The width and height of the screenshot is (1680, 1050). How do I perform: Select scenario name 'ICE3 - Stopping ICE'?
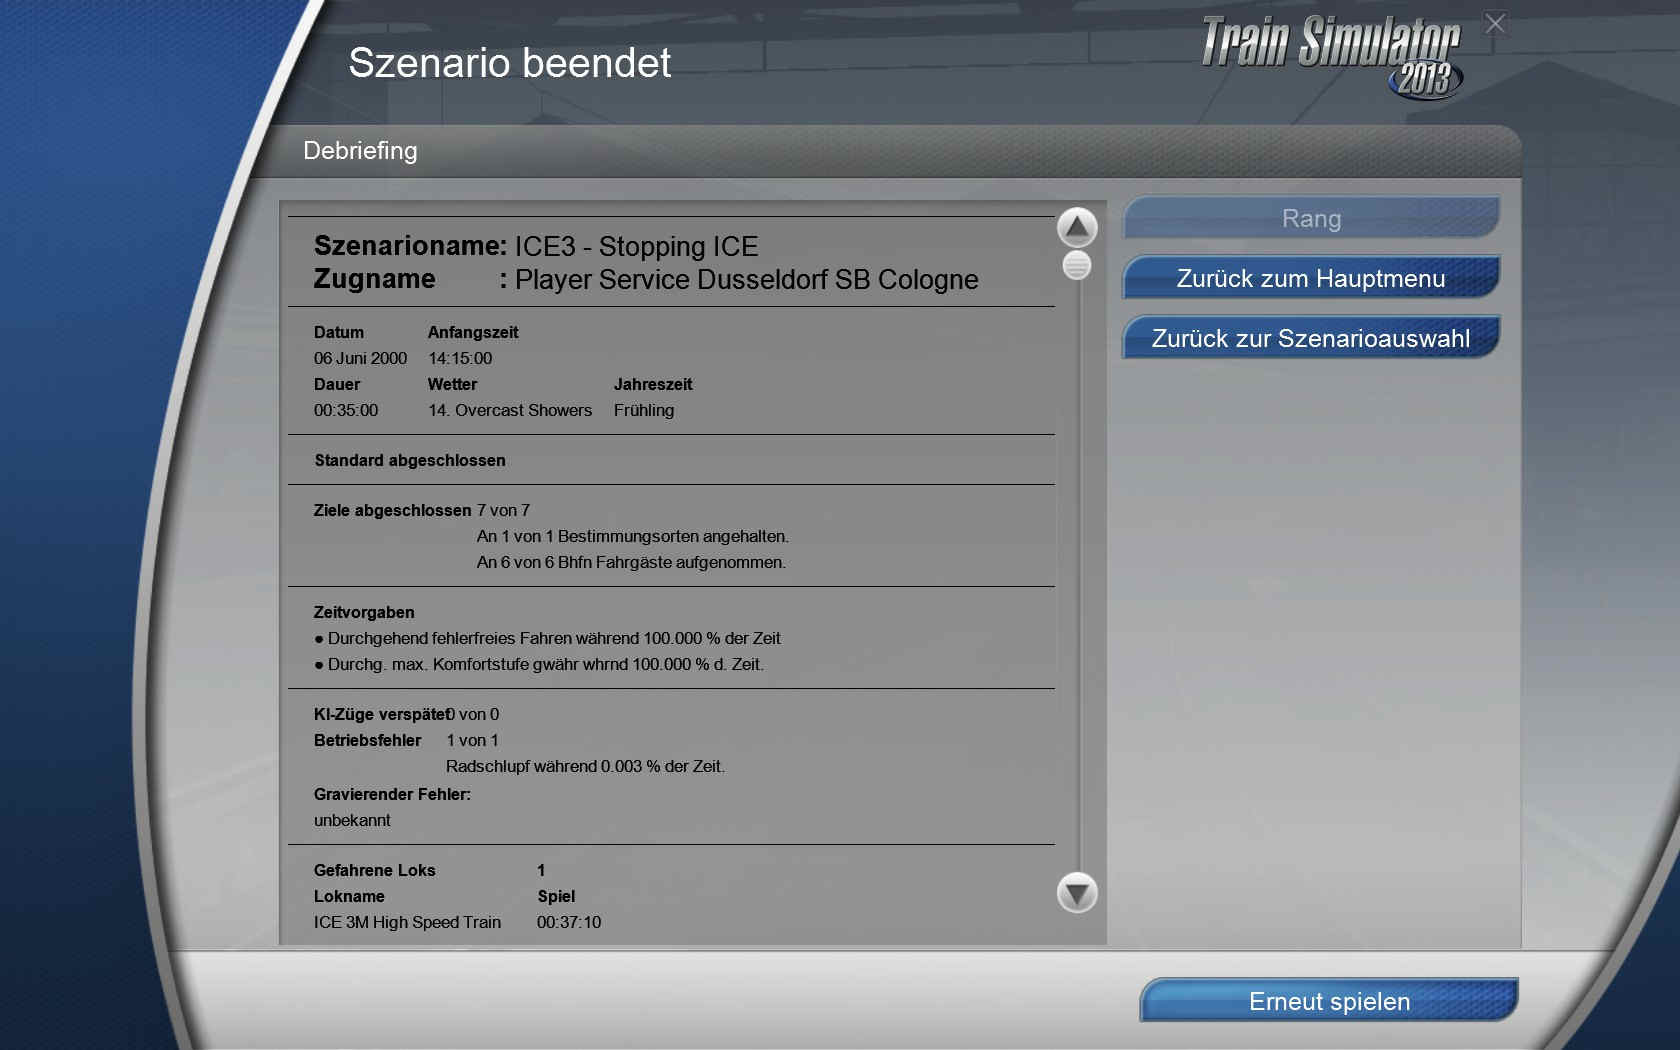(x=636, y=246)
